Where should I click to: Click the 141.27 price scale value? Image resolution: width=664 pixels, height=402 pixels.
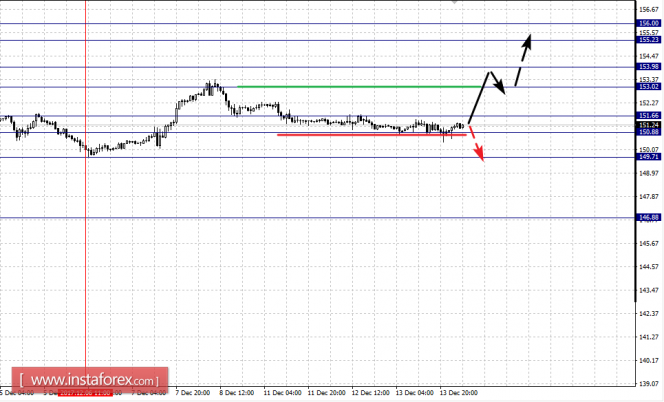coord(649,337)
